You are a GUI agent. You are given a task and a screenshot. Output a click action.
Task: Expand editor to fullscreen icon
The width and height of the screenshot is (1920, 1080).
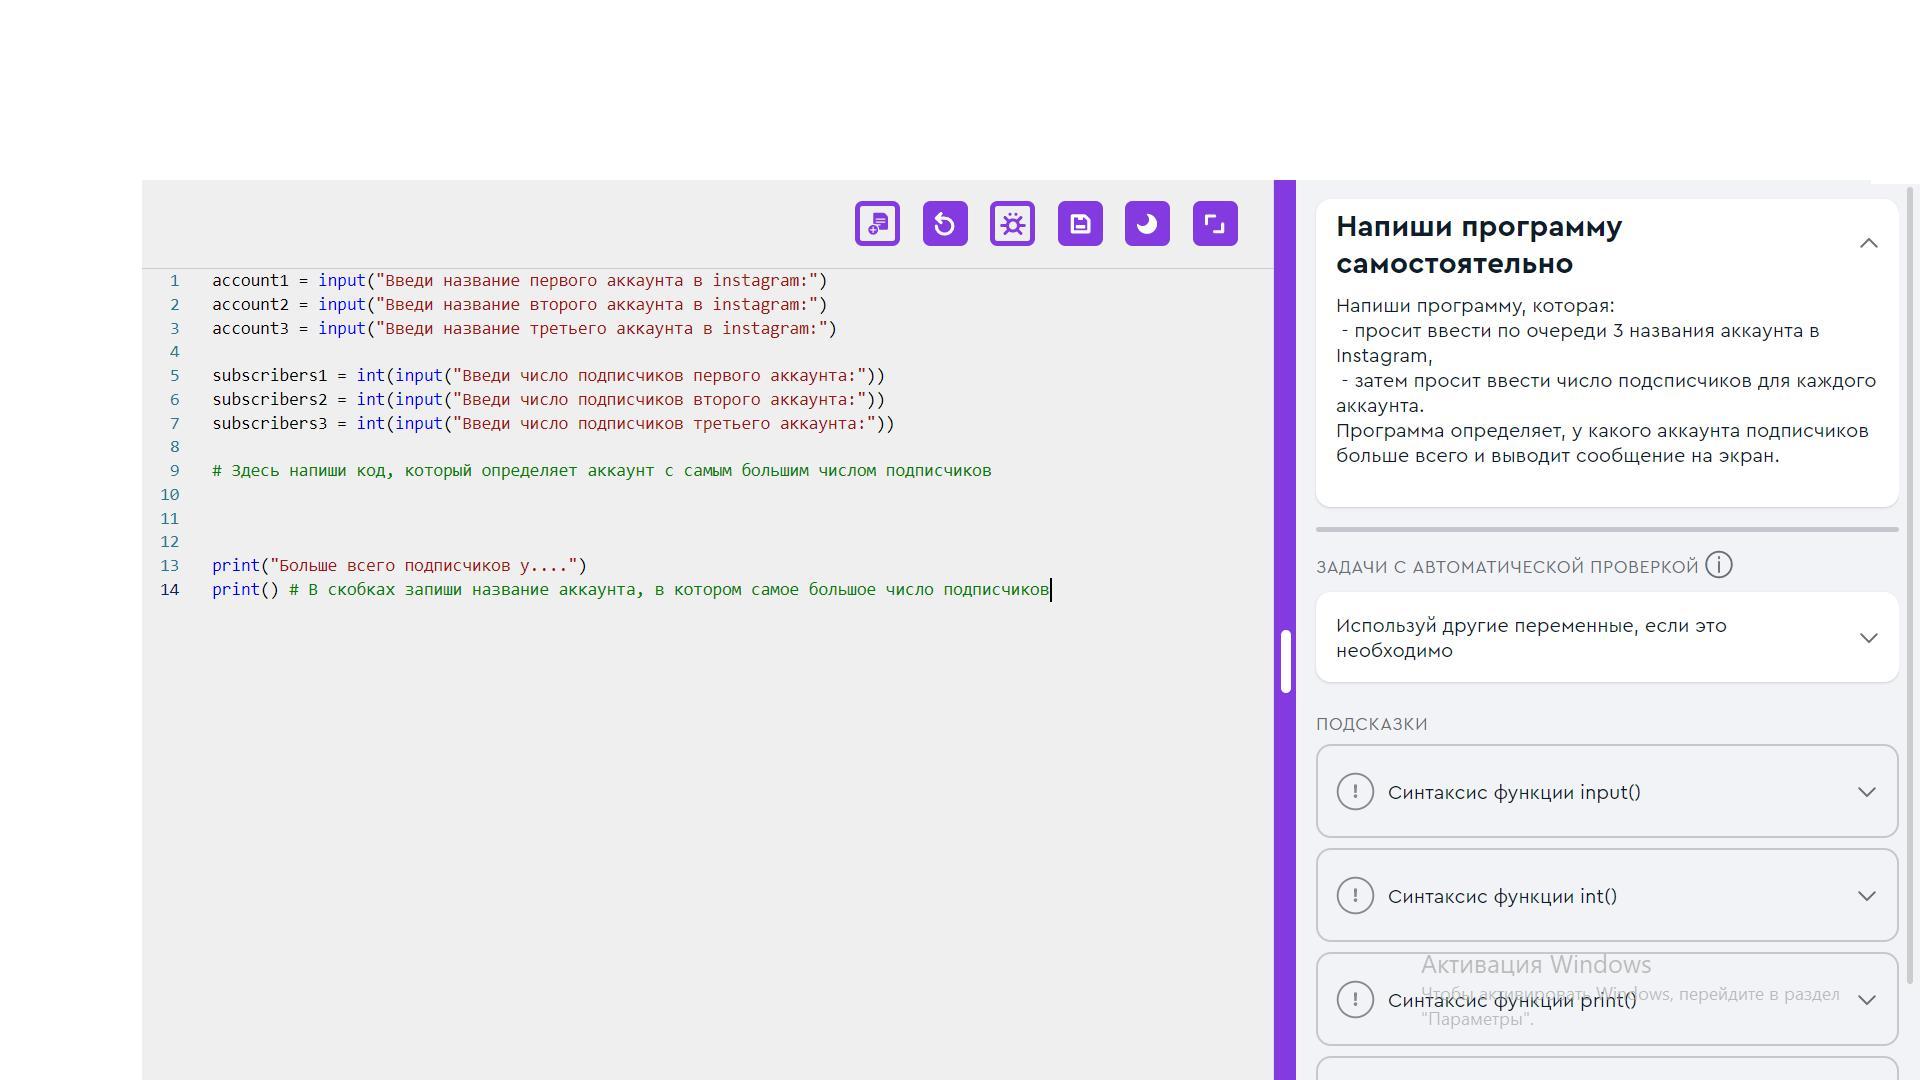click(x=1215, y=224)
